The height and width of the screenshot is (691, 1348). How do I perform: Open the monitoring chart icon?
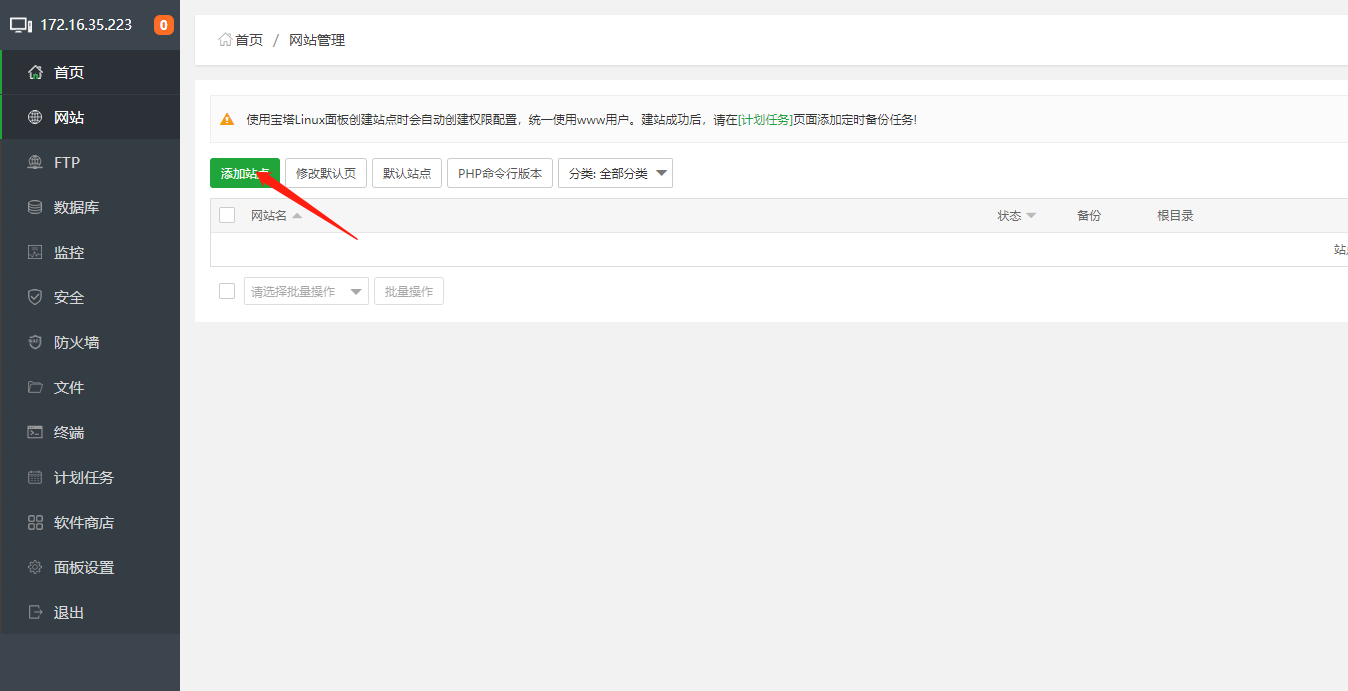pos(36,252)
